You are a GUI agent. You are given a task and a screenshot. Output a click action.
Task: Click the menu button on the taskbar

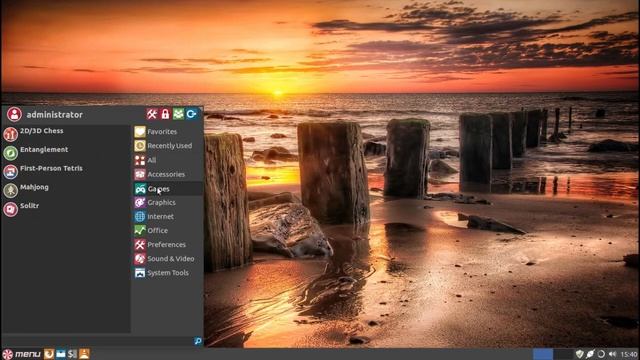pos(22,354)
